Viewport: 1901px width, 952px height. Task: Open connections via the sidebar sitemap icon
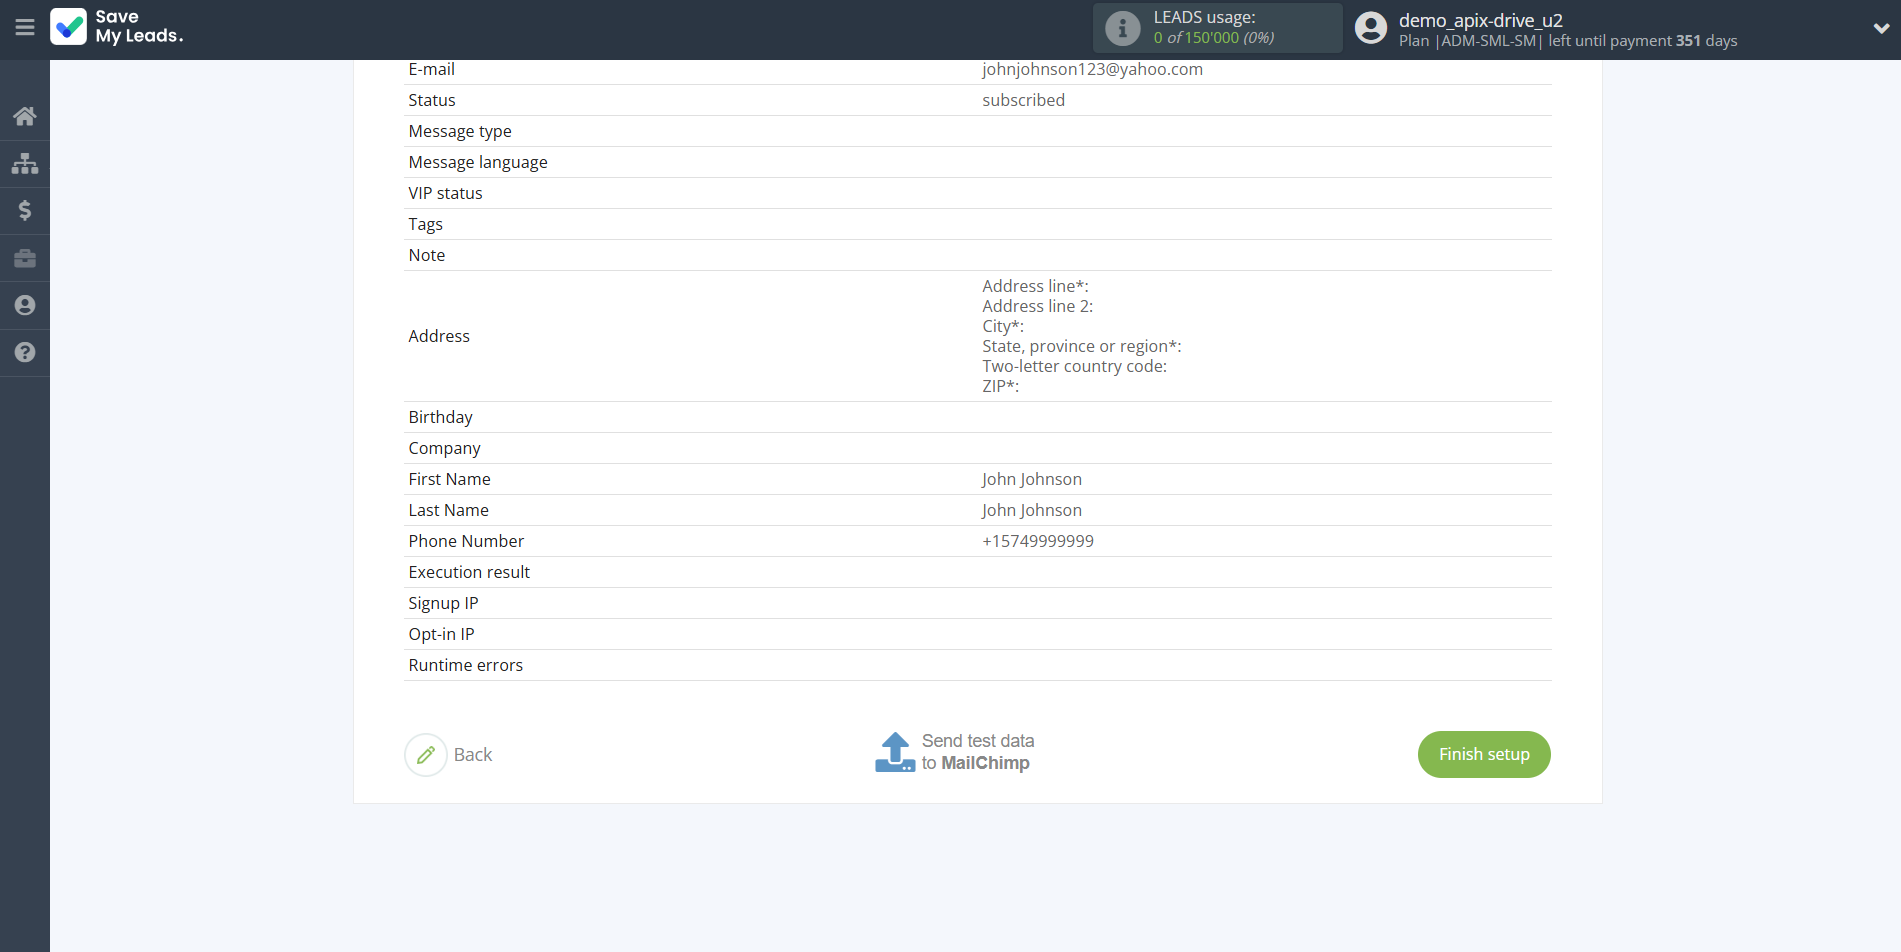pos(25,163)
